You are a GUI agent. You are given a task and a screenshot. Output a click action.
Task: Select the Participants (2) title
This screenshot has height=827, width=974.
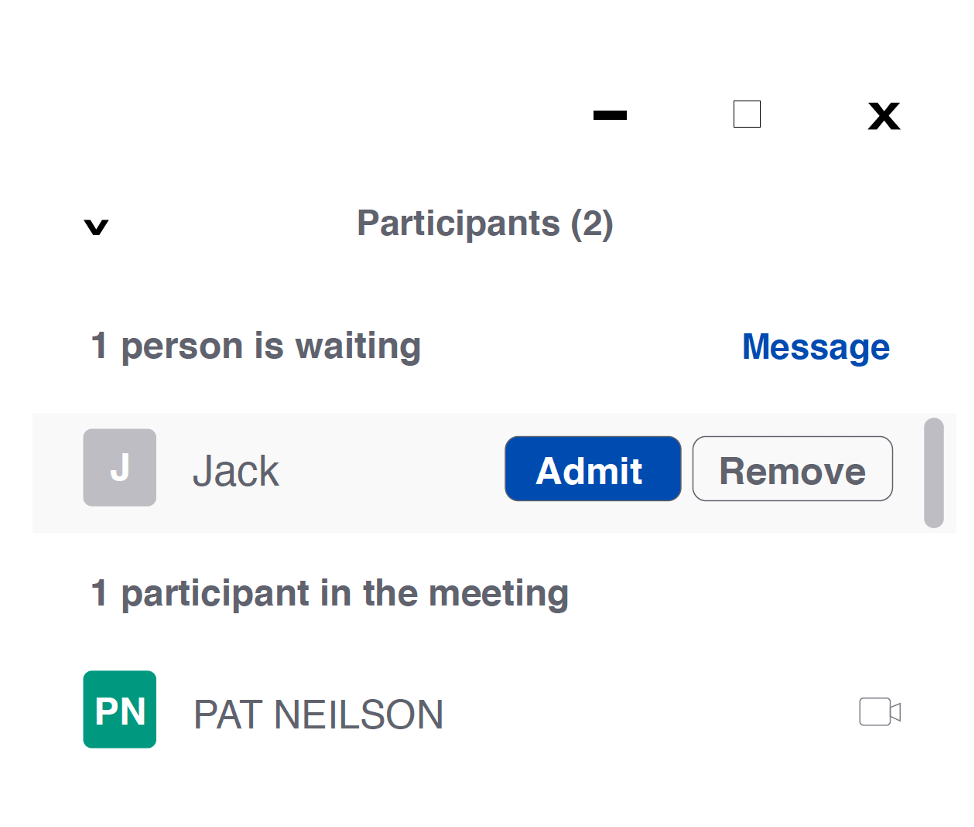485,224
